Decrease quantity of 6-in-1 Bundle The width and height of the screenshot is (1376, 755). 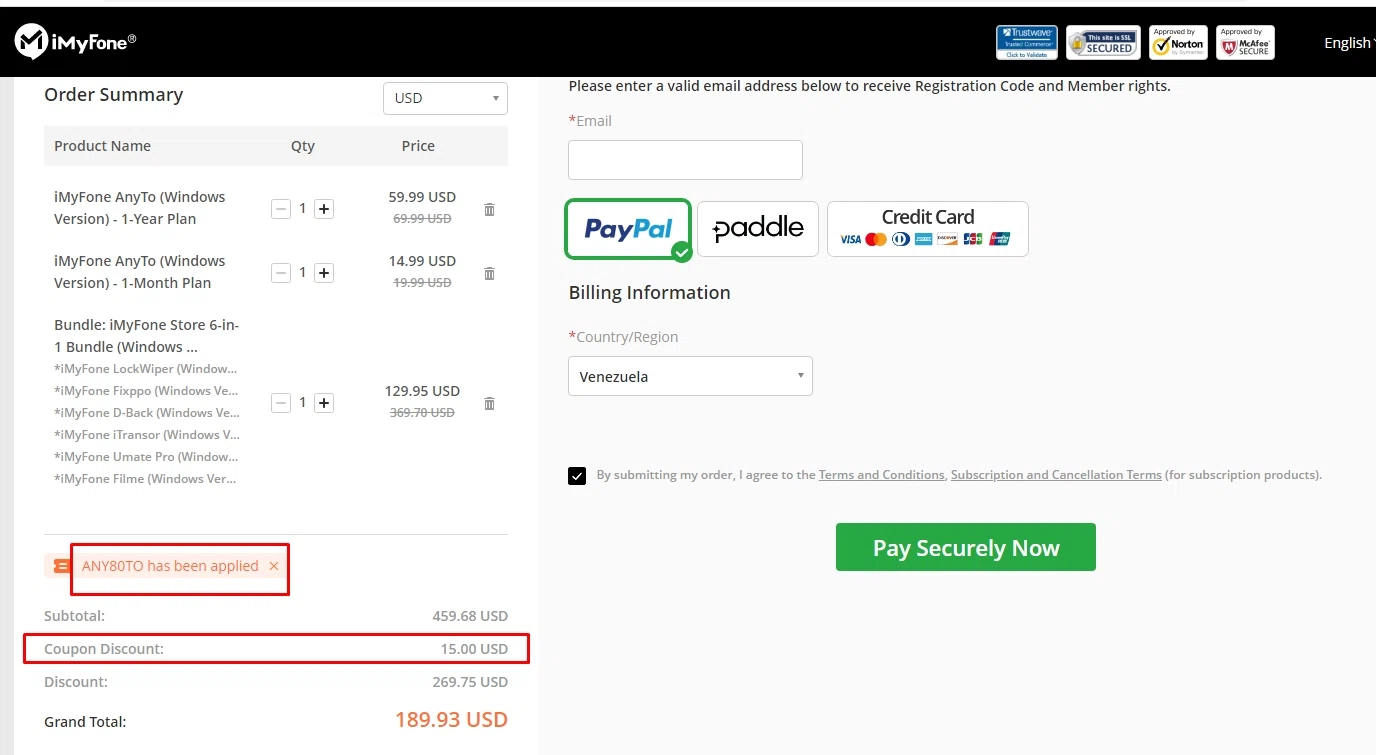coord(281,403)
